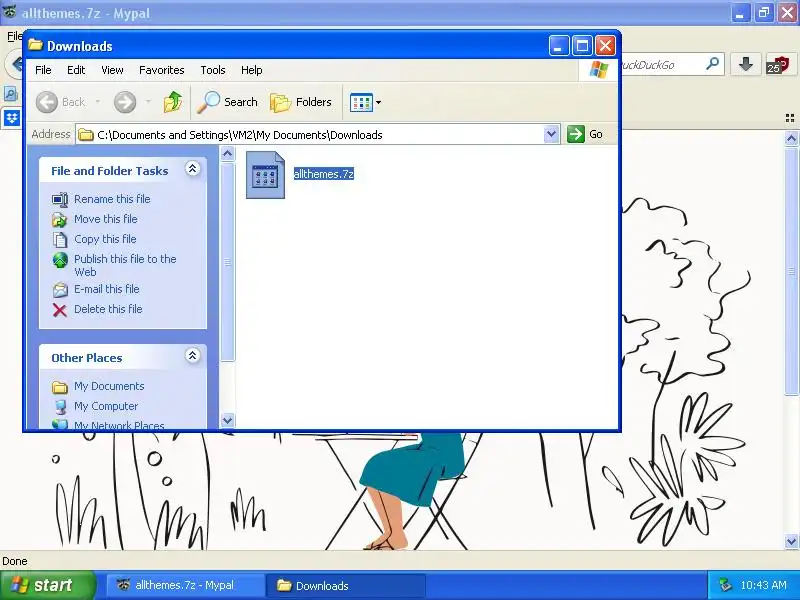This screenshot has height=600, width=800.
Task: Click Mypal page scroll up arrow
Action: (x=791, y=138)
